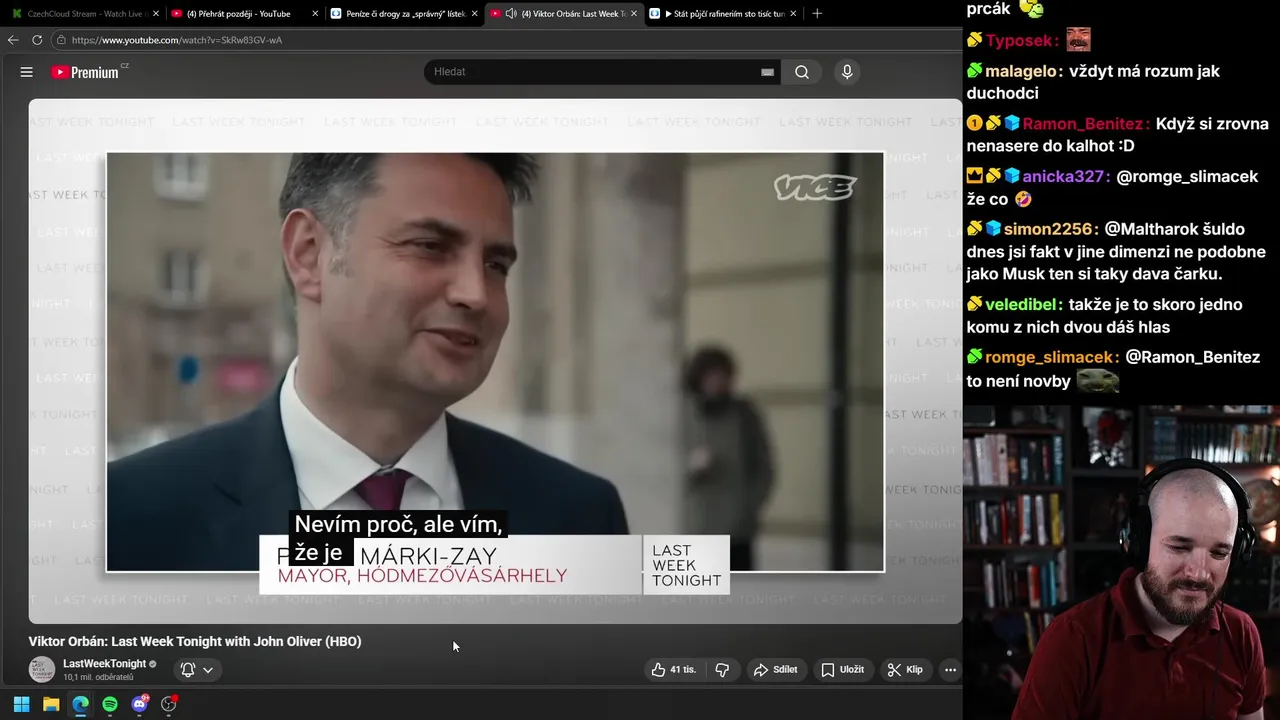Open the on-screen keyboard in search box

(x=767, y=72)
